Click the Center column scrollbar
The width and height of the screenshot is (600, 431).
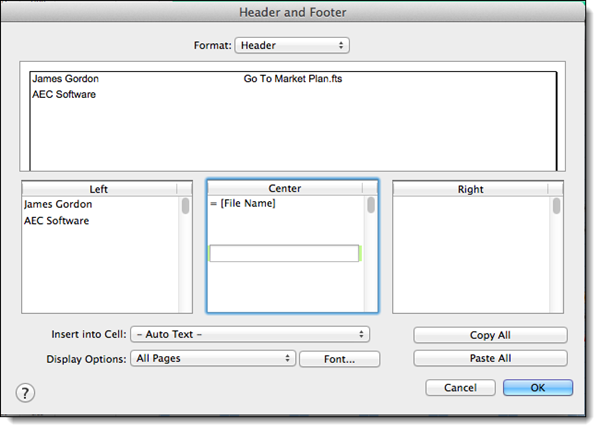(371, 206)
